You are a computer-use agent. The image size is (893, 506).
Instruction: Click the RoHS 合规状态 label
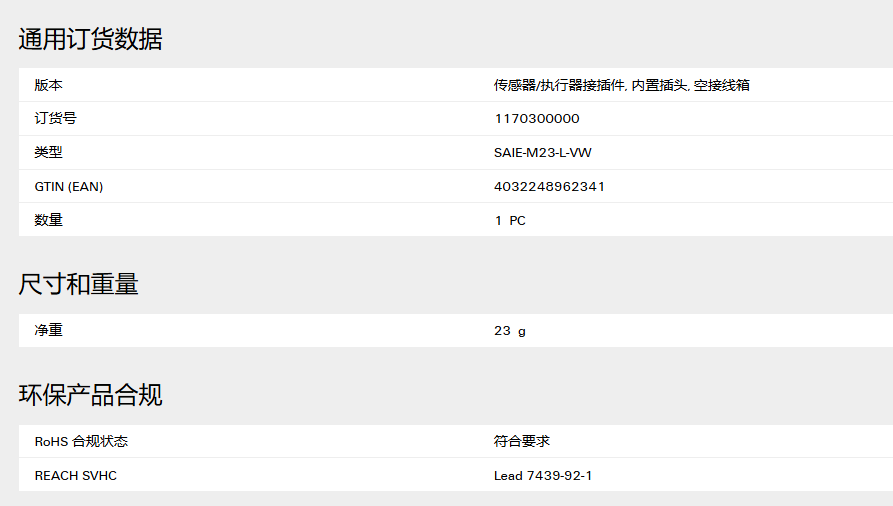coord(81,442)
